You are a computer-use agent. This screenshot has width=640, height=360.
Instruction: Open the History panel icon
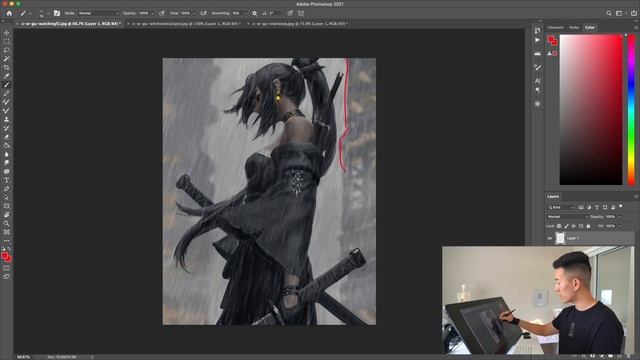point(537,30)
